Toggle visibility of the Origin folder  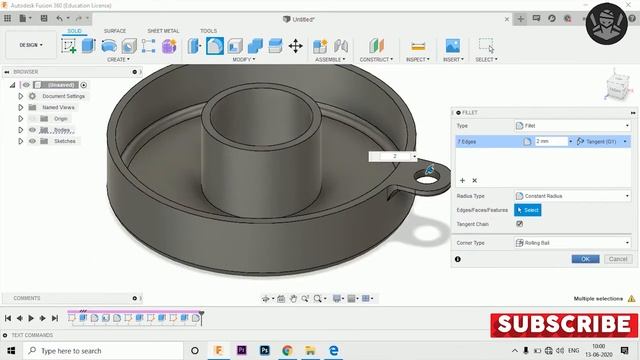(32, 119)
